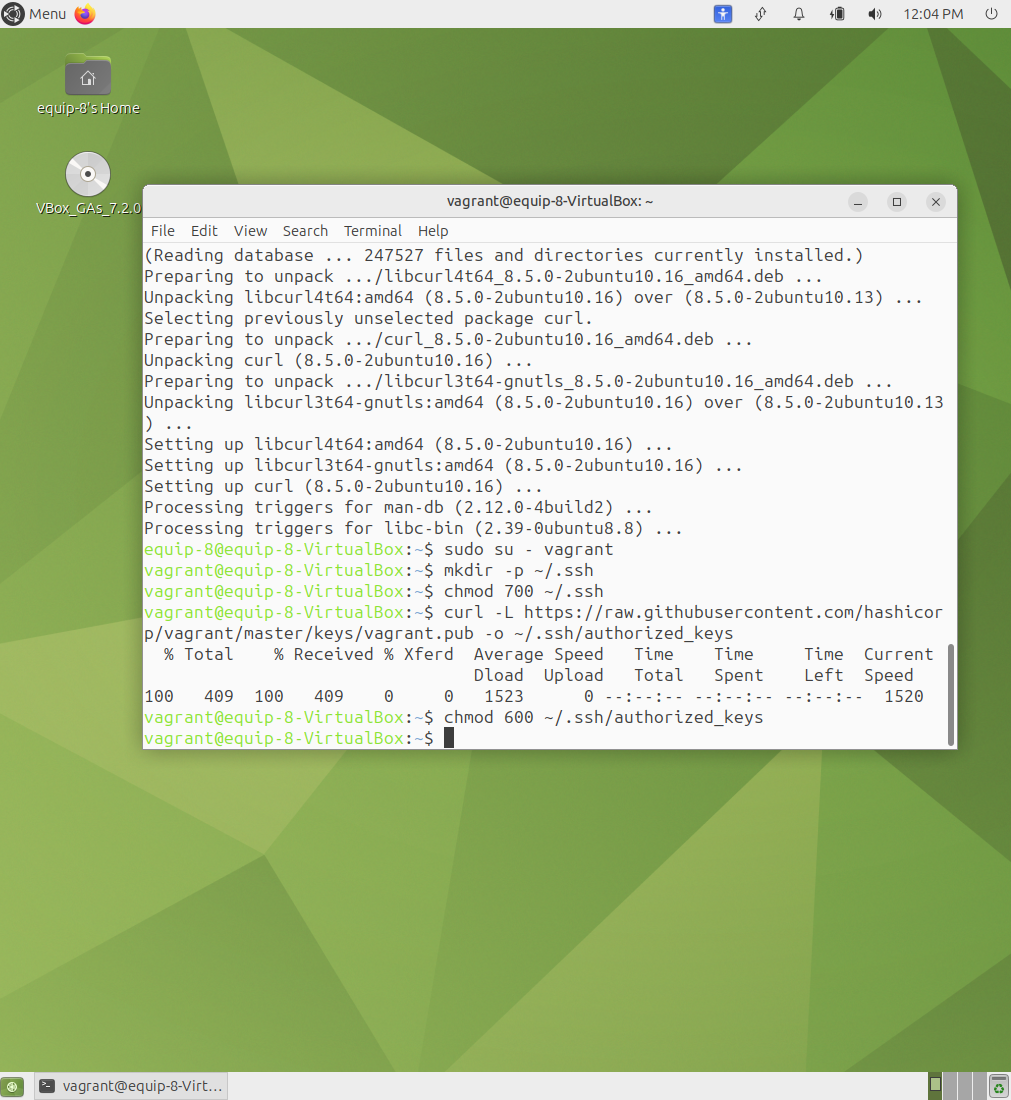Click the '(Reading database ... 247527 files' line
This screenshot has height=1100, width=1011.
pos(504,255)
